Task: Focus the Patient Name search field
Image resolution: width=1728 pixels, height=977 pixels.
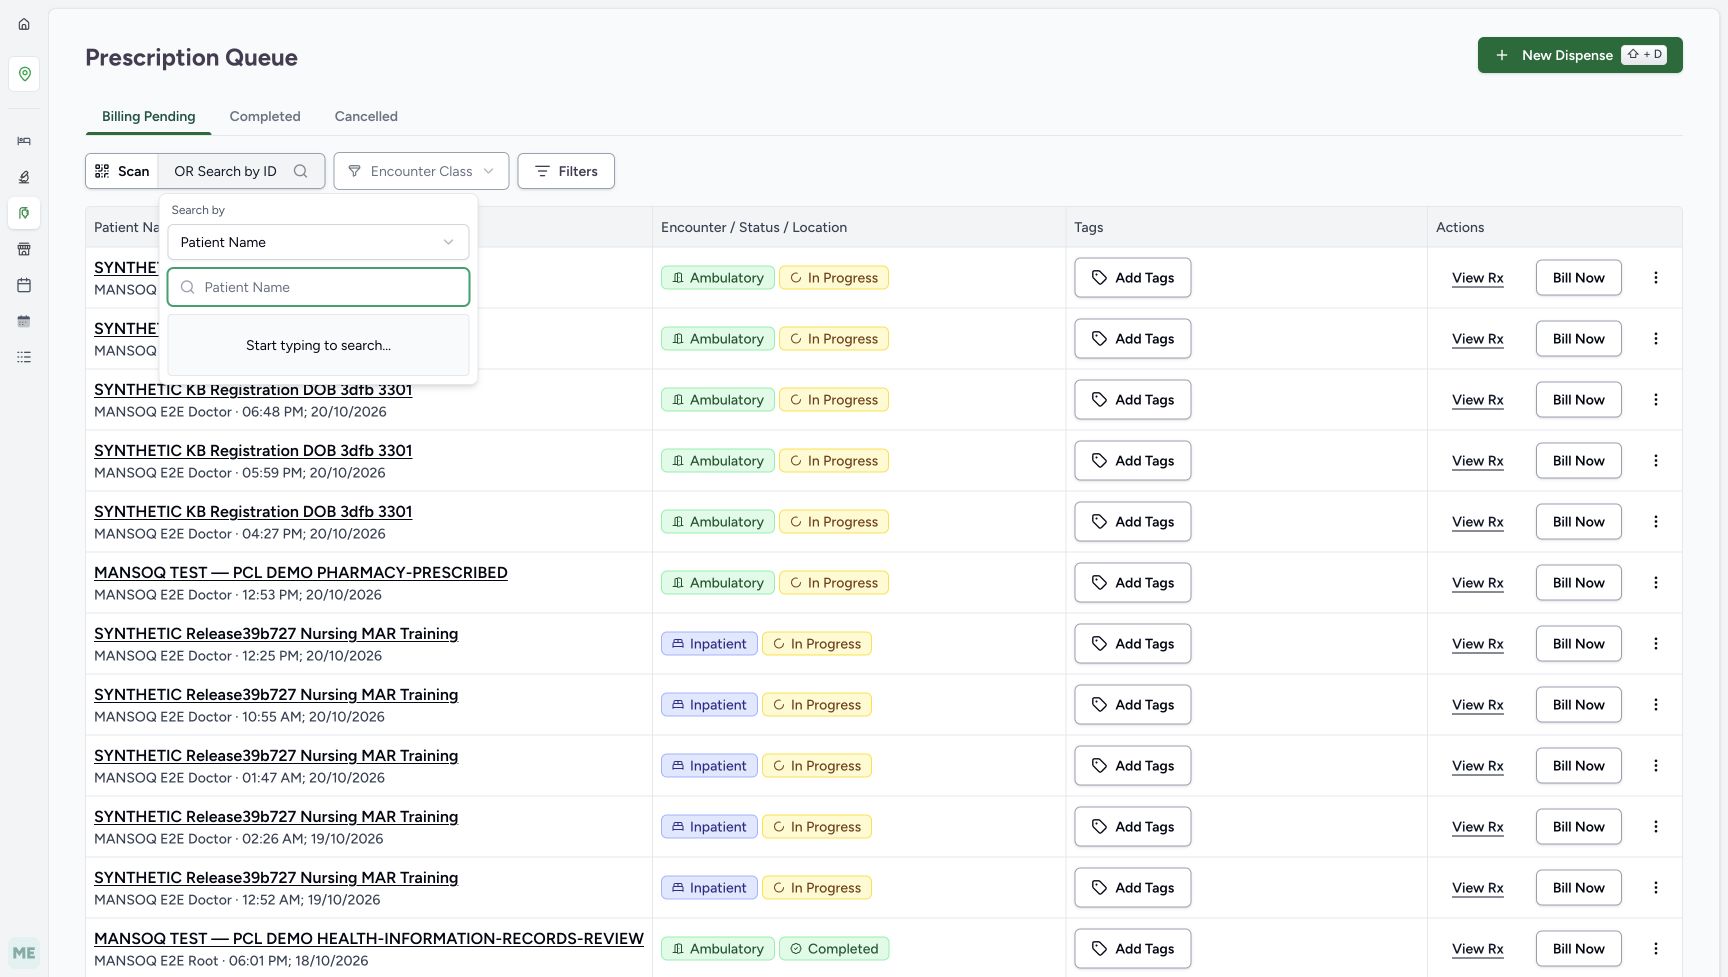Action: click(x=318, y=287)
